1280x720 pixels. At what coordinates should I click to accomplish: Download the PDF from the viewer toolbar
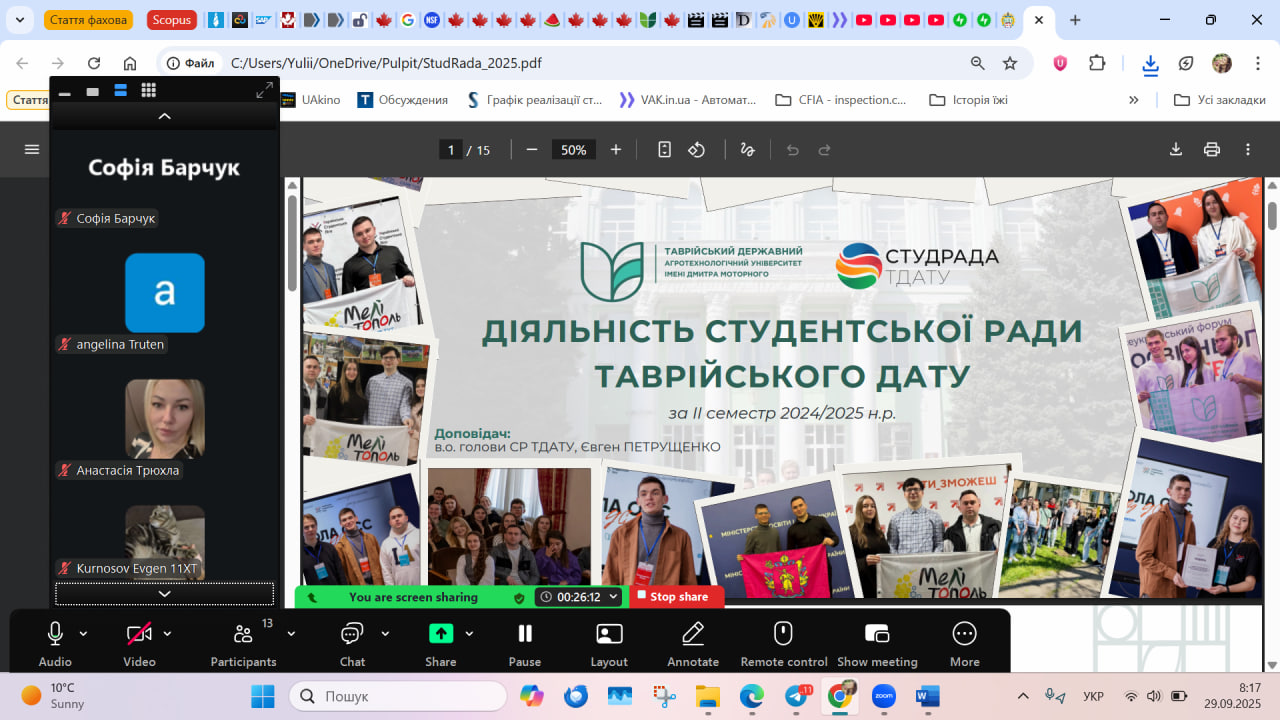click(x=1176, y=150)
